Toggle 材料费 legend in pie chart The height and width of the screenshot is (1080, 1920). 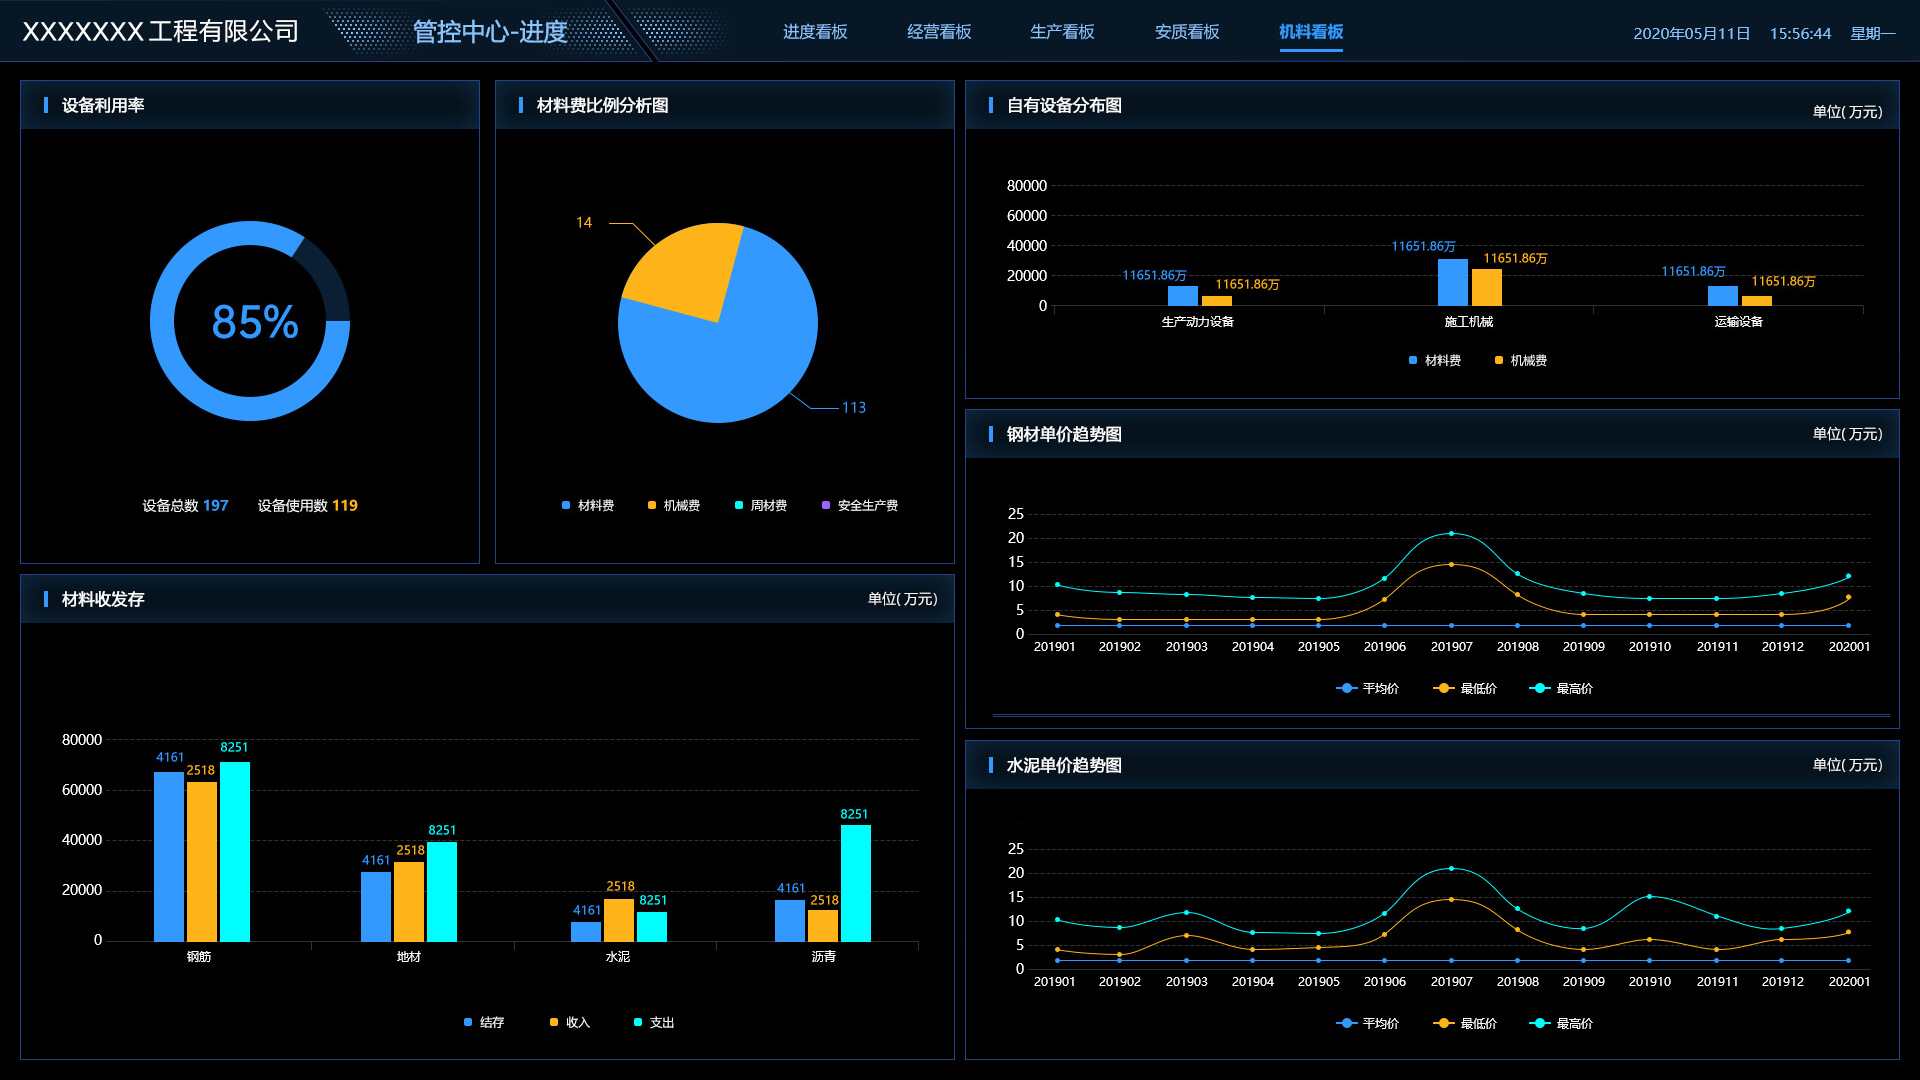[588, 506]
